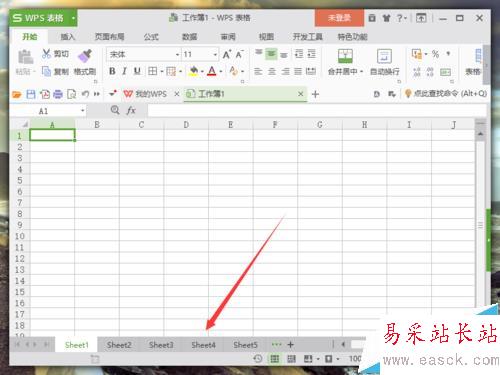Screen dimensions: 500x375
Task: Align text left
Action: point(258,71)
